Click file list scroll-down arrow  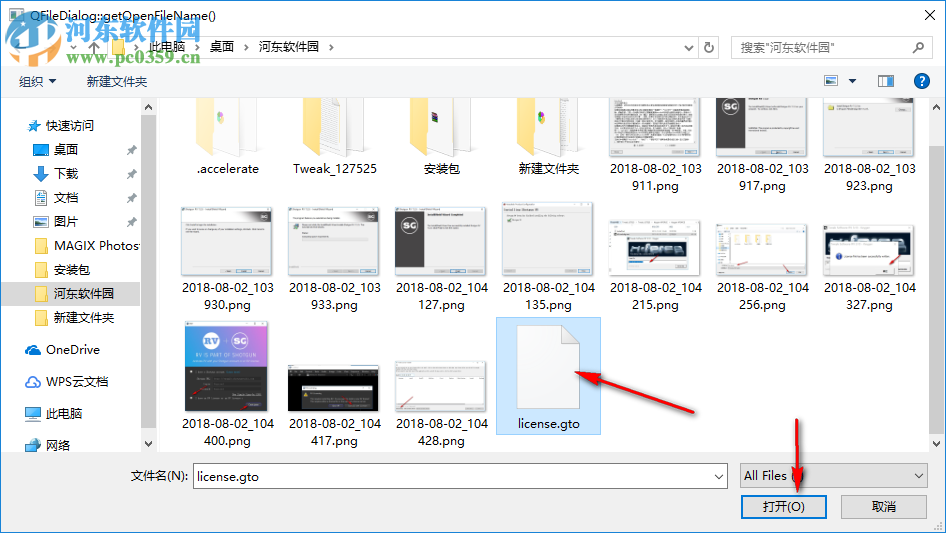[x=936, y=444]
